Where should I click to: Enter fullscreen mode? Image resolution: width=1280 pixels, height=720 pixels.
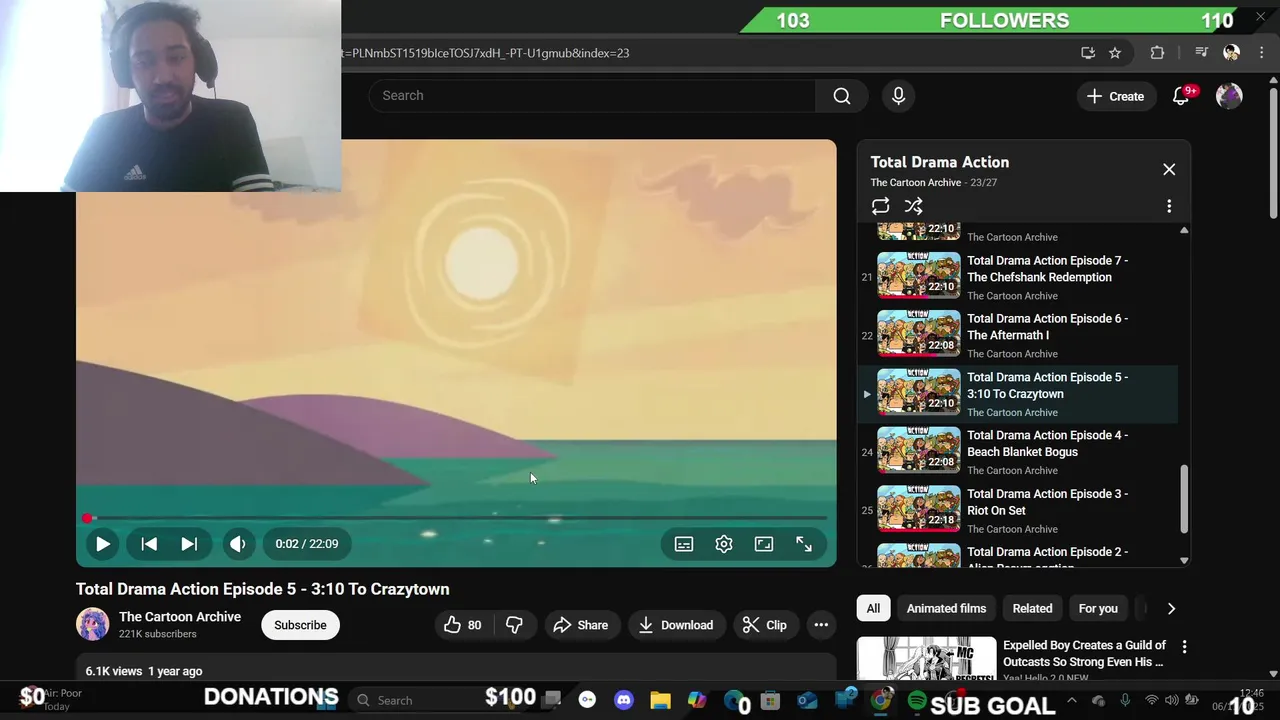804,544
